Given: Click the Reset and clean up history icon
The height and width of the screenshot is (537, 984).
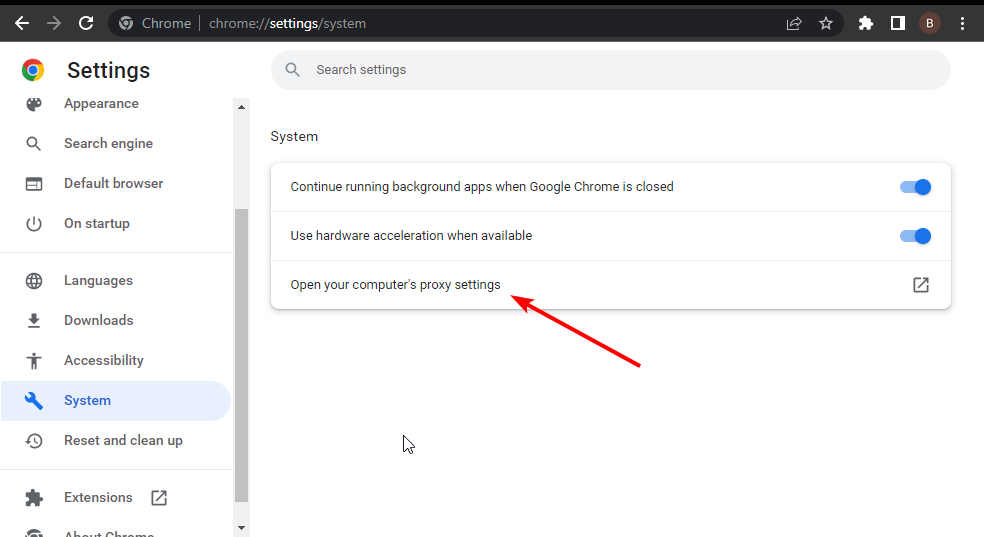Looking at the screenshot, I should (34, 440).
